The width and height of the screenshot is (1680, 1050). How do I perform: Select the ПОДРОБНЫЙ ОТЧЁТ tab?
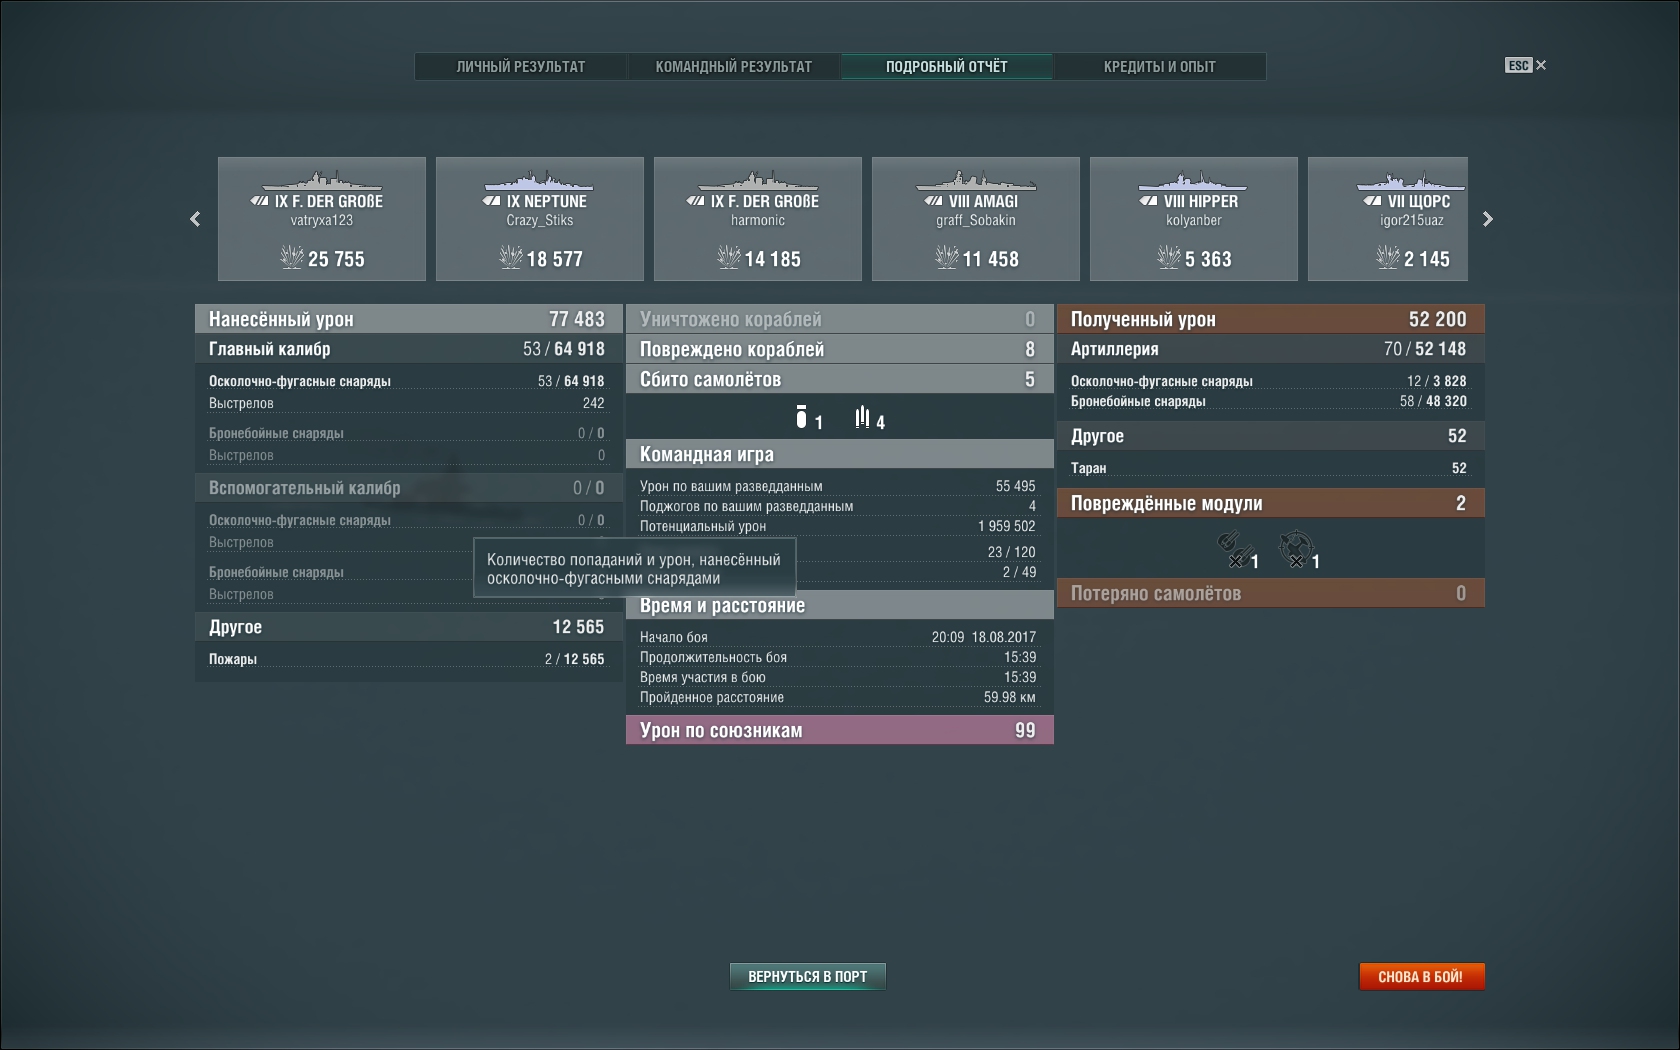tap(946, 67)
